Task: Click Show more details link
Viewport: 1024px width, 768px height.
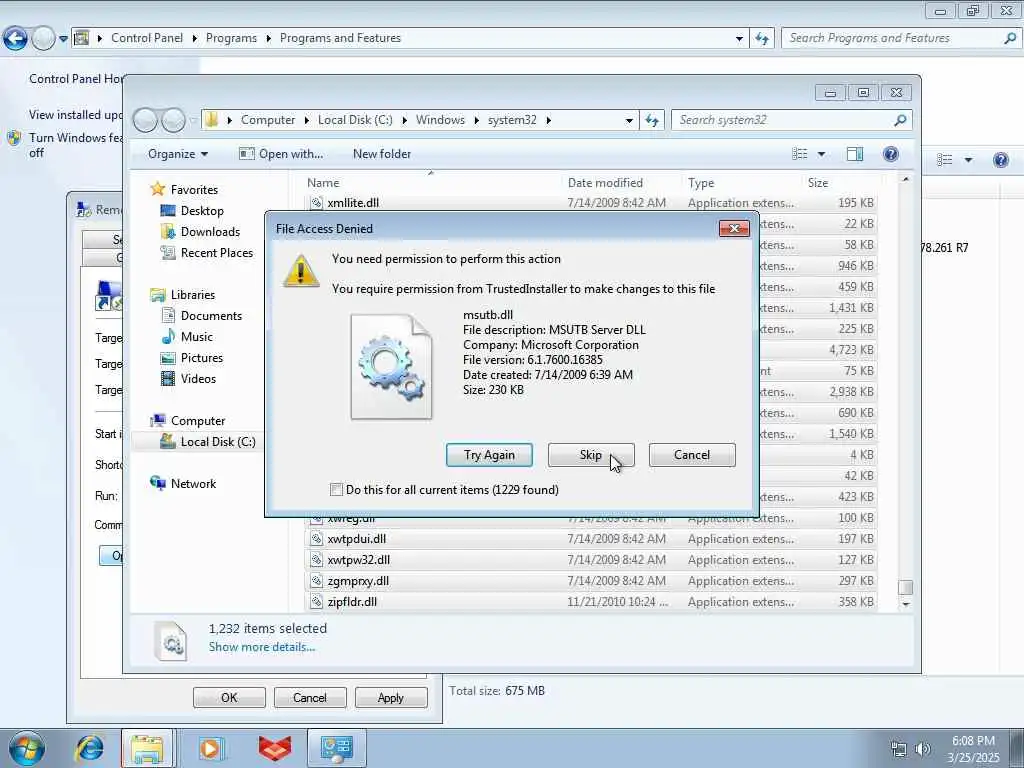Action: click(x=262, y=647)
